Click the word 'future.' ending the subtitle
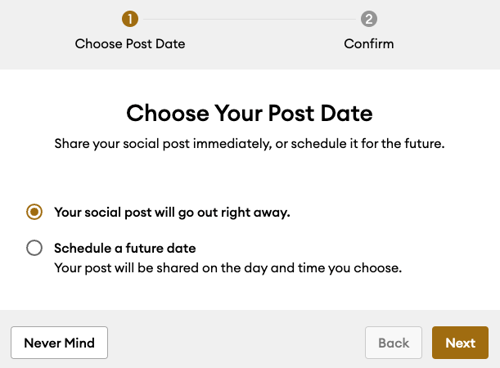This screenshot has width=500, height=368. point(424,144)
